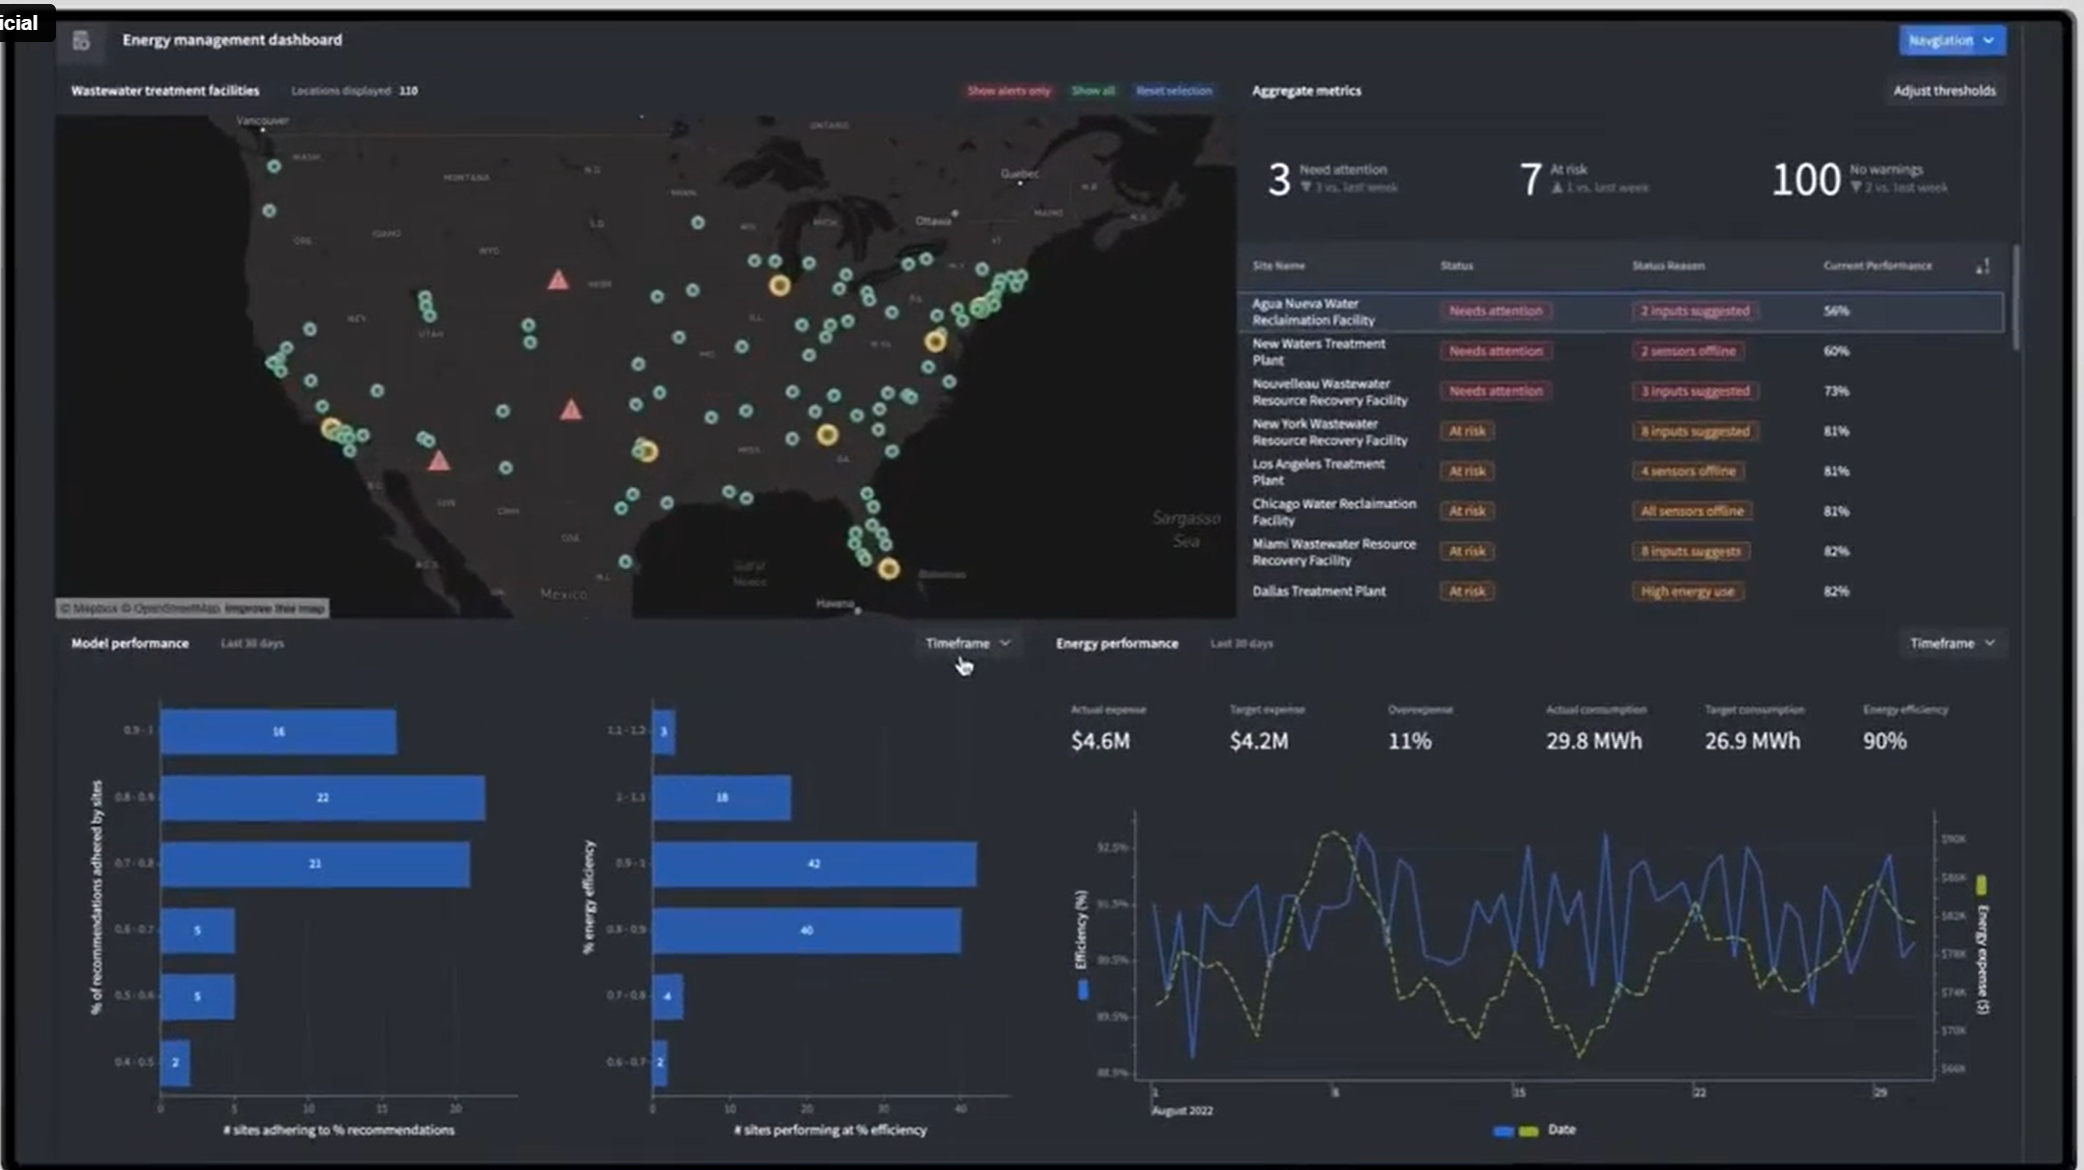Select the red triangle marker in Arizona
The image size is (2084, 1170).
(439, 460)
